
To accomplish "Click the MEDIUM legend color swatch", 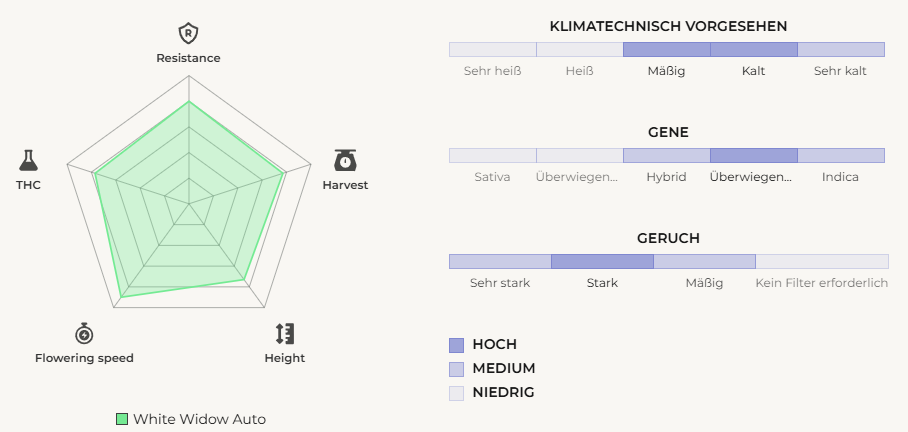I will (457, 368).
